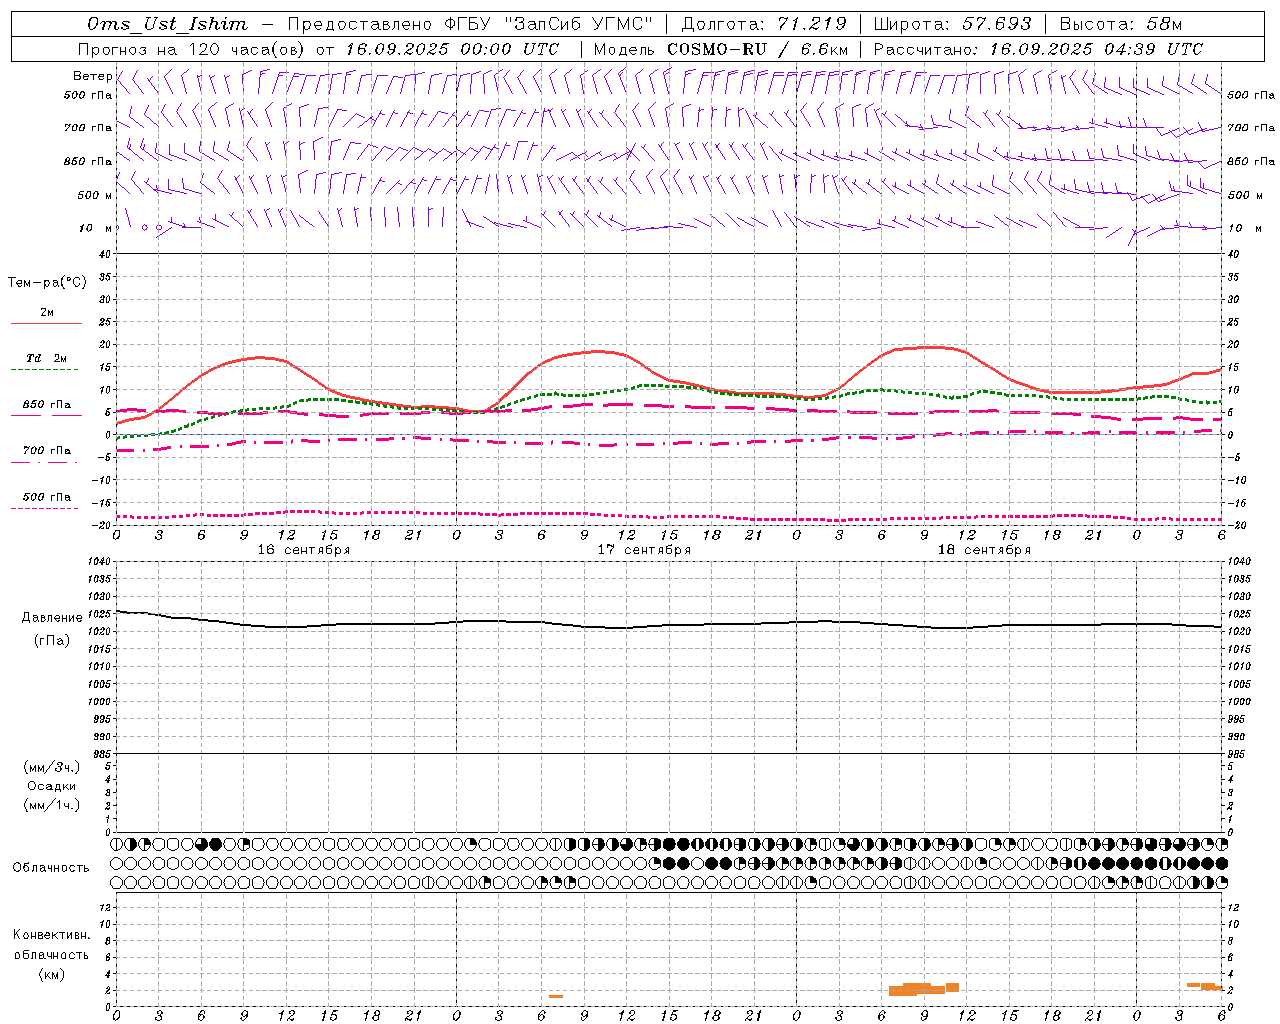
Task: Select the Тем-ра(°C) temperature panel label
Action: (47, 283)
